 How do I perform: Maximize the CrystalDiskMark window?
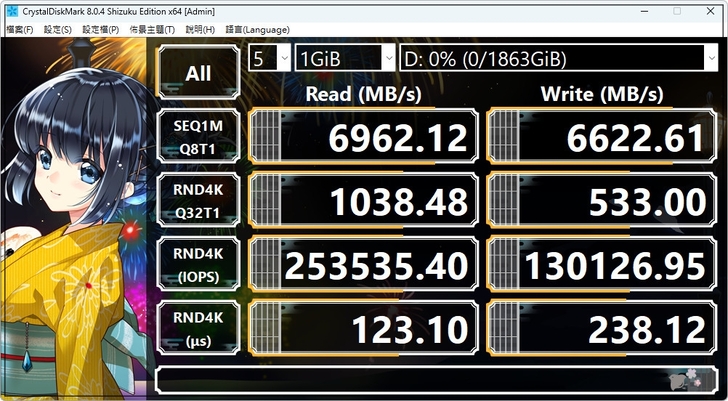point(677,11)
